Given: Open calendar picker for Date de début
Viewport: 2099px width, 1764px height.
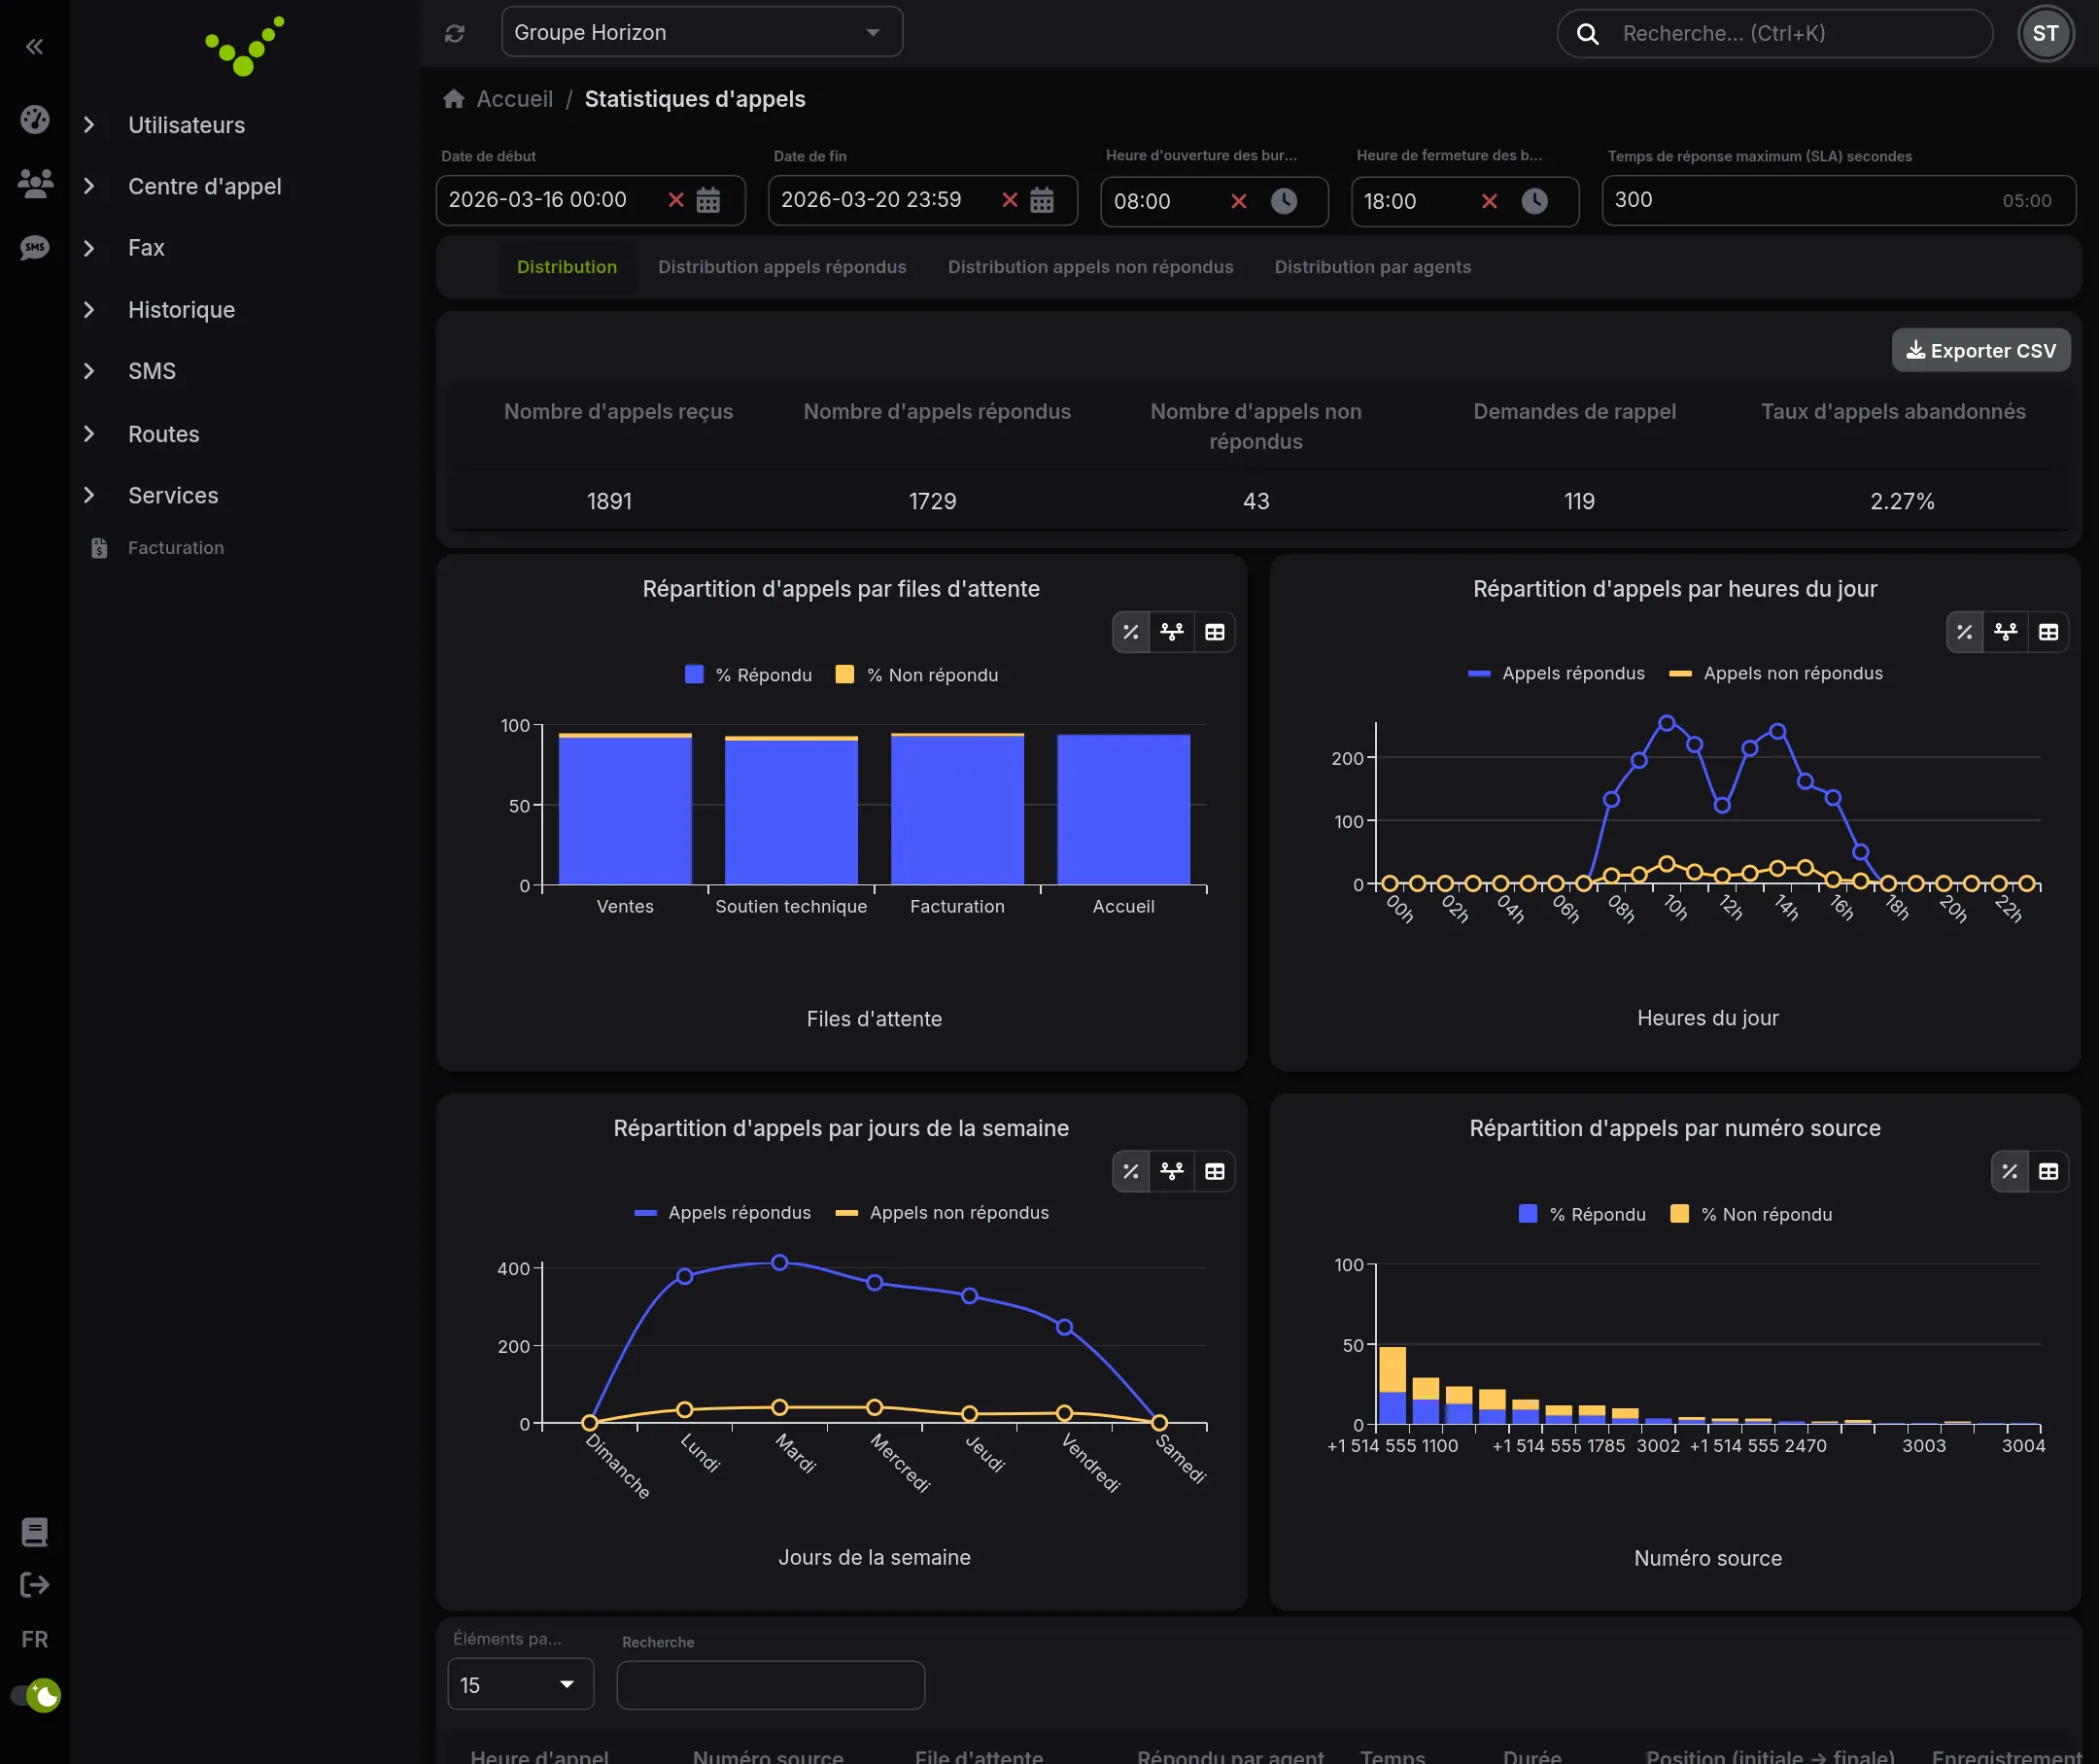Looking at the screenshot, I should [708, 200].
